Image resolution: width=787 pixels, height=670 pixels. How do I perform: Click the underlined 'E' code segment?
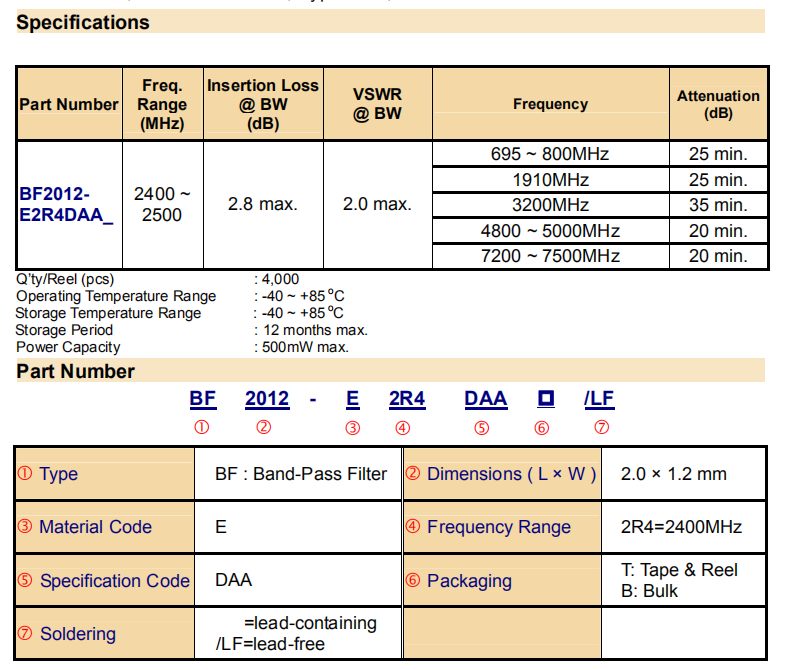point(352,399)
